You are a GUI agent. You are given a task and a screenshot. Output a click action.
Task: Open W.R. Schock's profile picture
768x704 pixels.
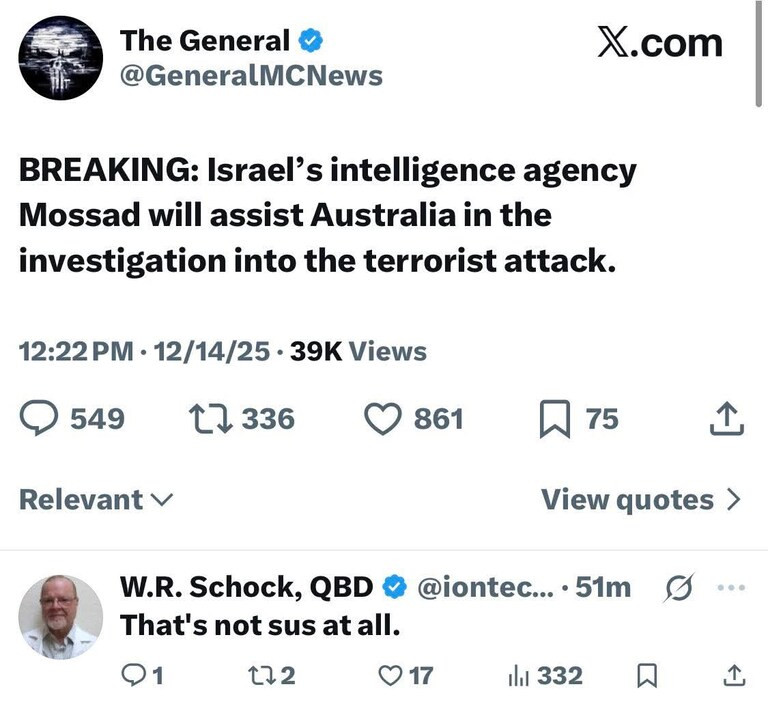point(61,617)
